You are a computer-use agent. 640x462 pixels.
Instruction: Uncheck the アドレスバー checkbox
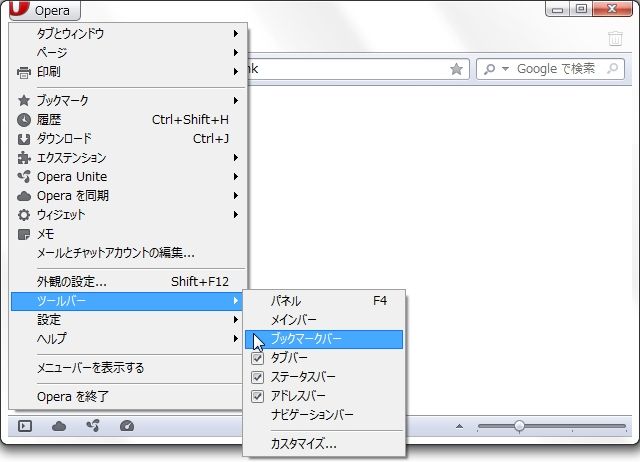pos(258,396)
